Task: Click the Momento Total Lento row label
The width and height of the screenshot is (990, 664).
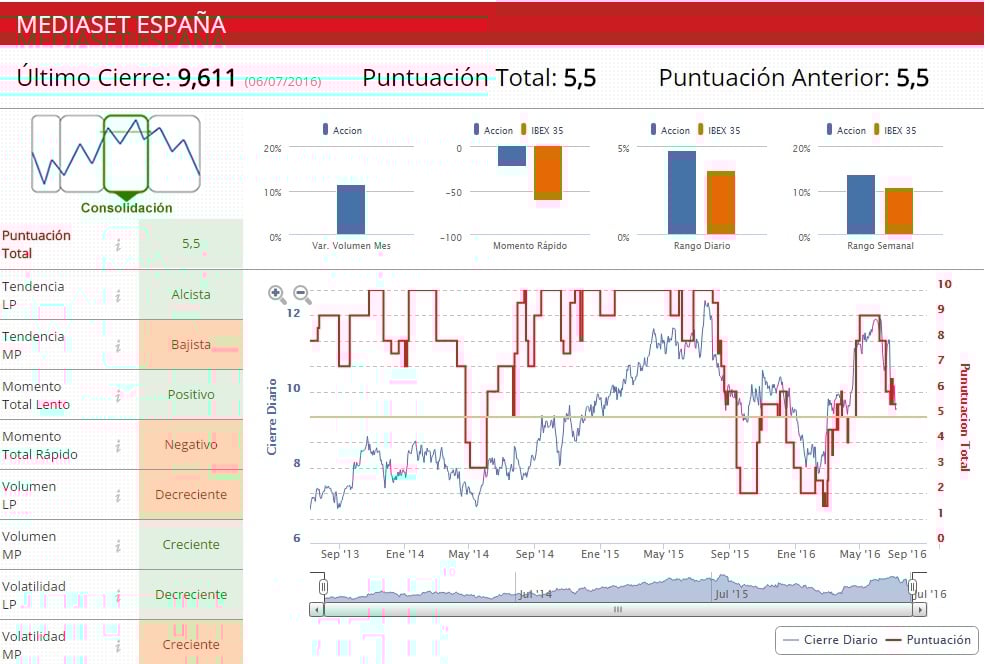Action: click(x=36, y=396)
